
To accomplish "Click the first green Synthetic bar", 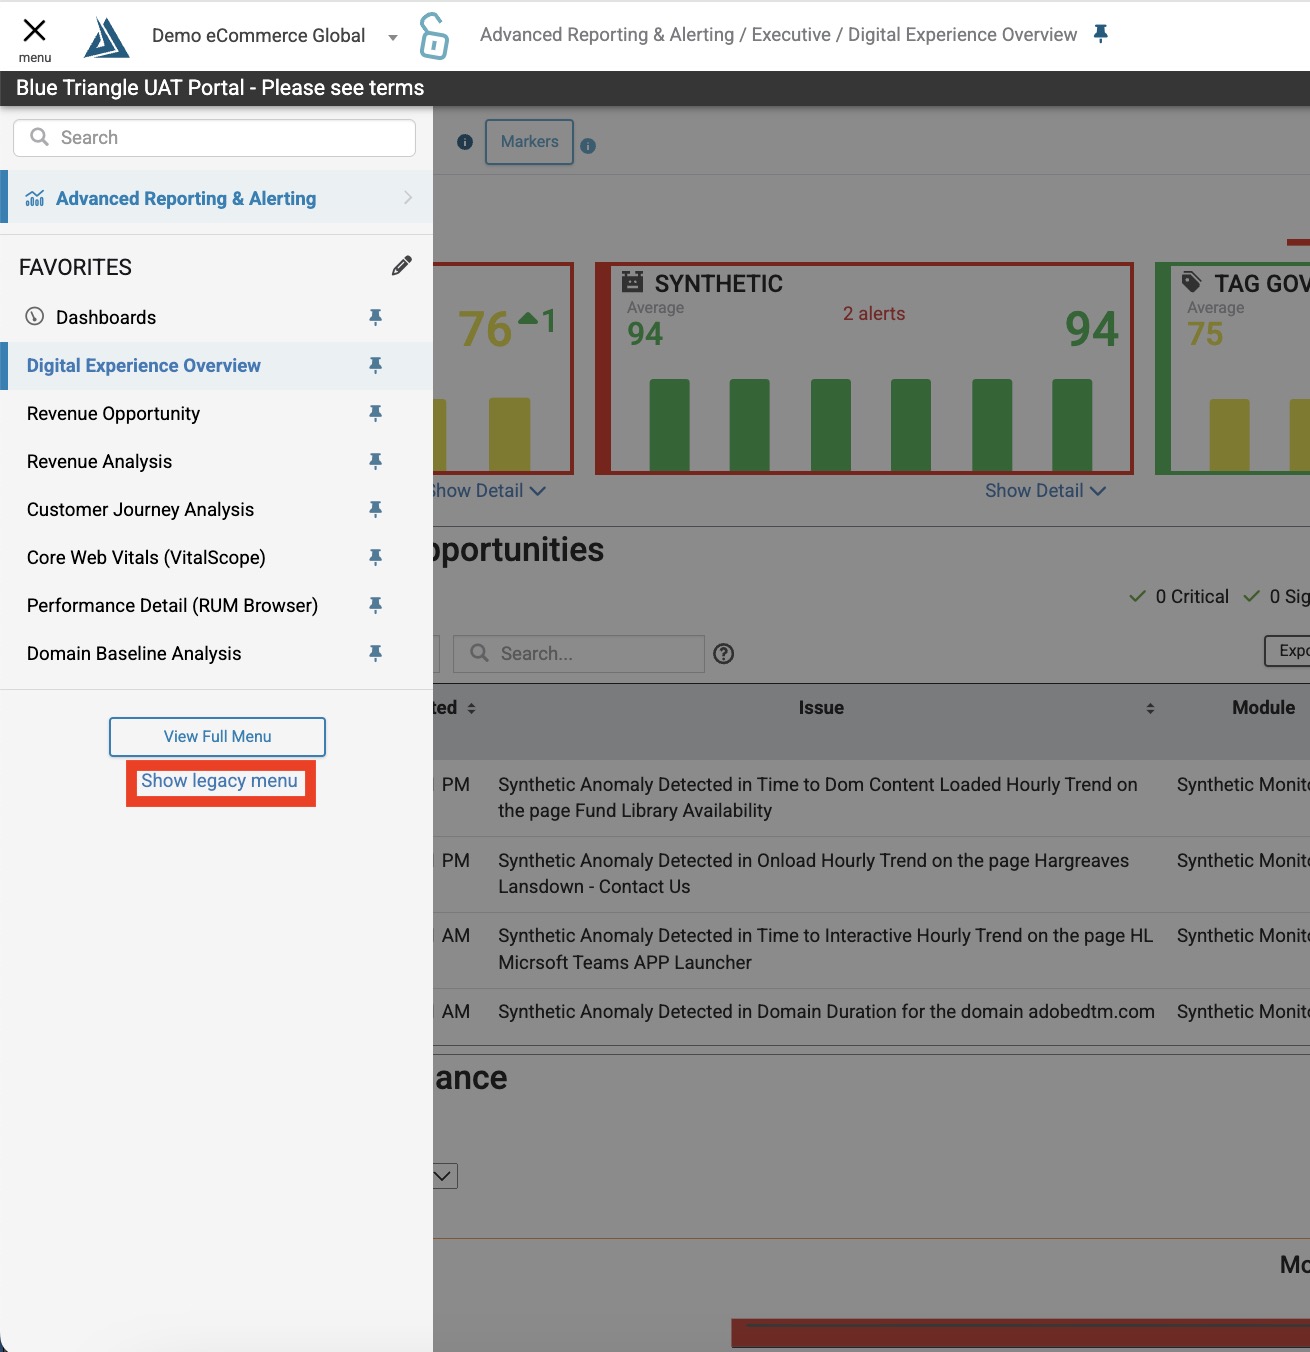I will (x=669, y=425).
